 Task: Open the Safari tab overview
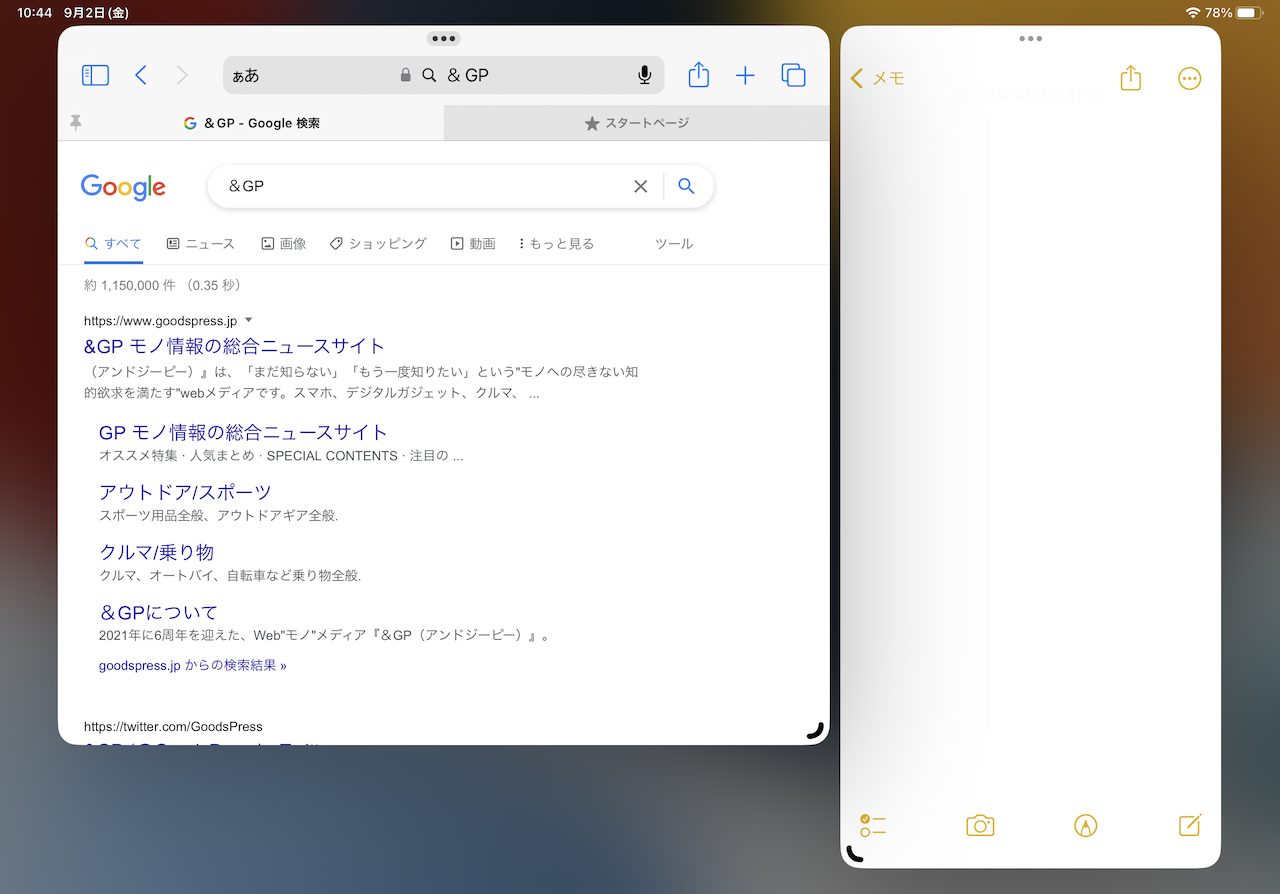(793, 75)
